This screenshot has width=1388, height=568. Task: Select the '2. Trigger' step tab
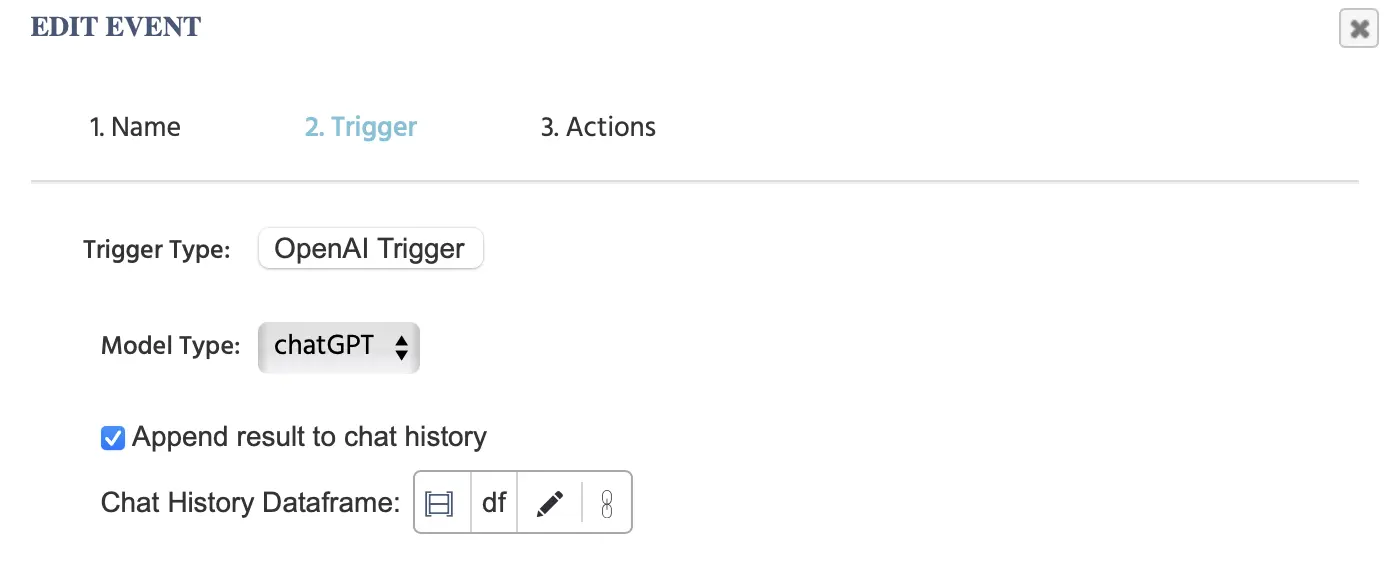[361, 127]
